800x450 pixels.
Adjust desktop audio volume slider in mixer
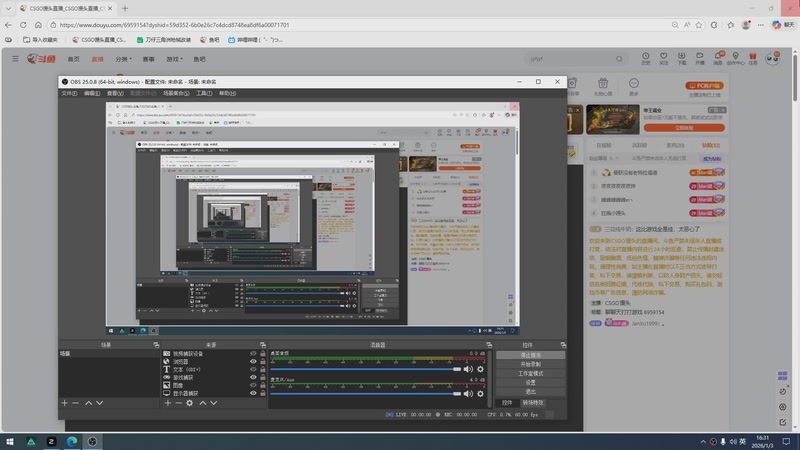[x=366, y=369]
